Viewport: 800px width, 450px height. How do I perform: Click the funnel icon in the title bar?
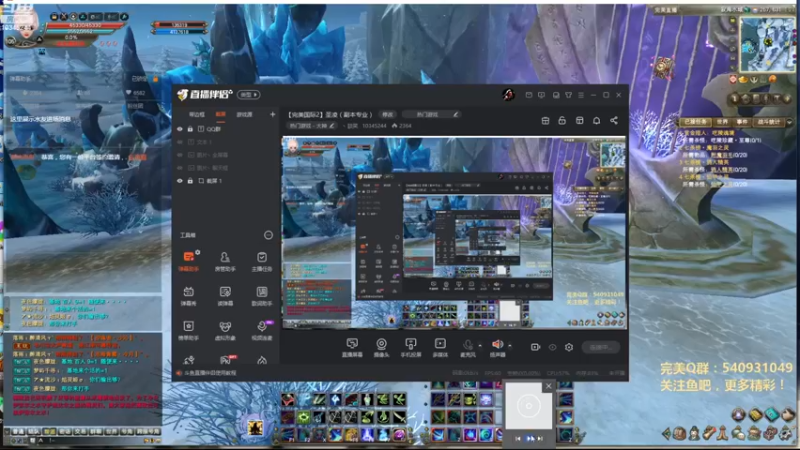tap(568, 95)
